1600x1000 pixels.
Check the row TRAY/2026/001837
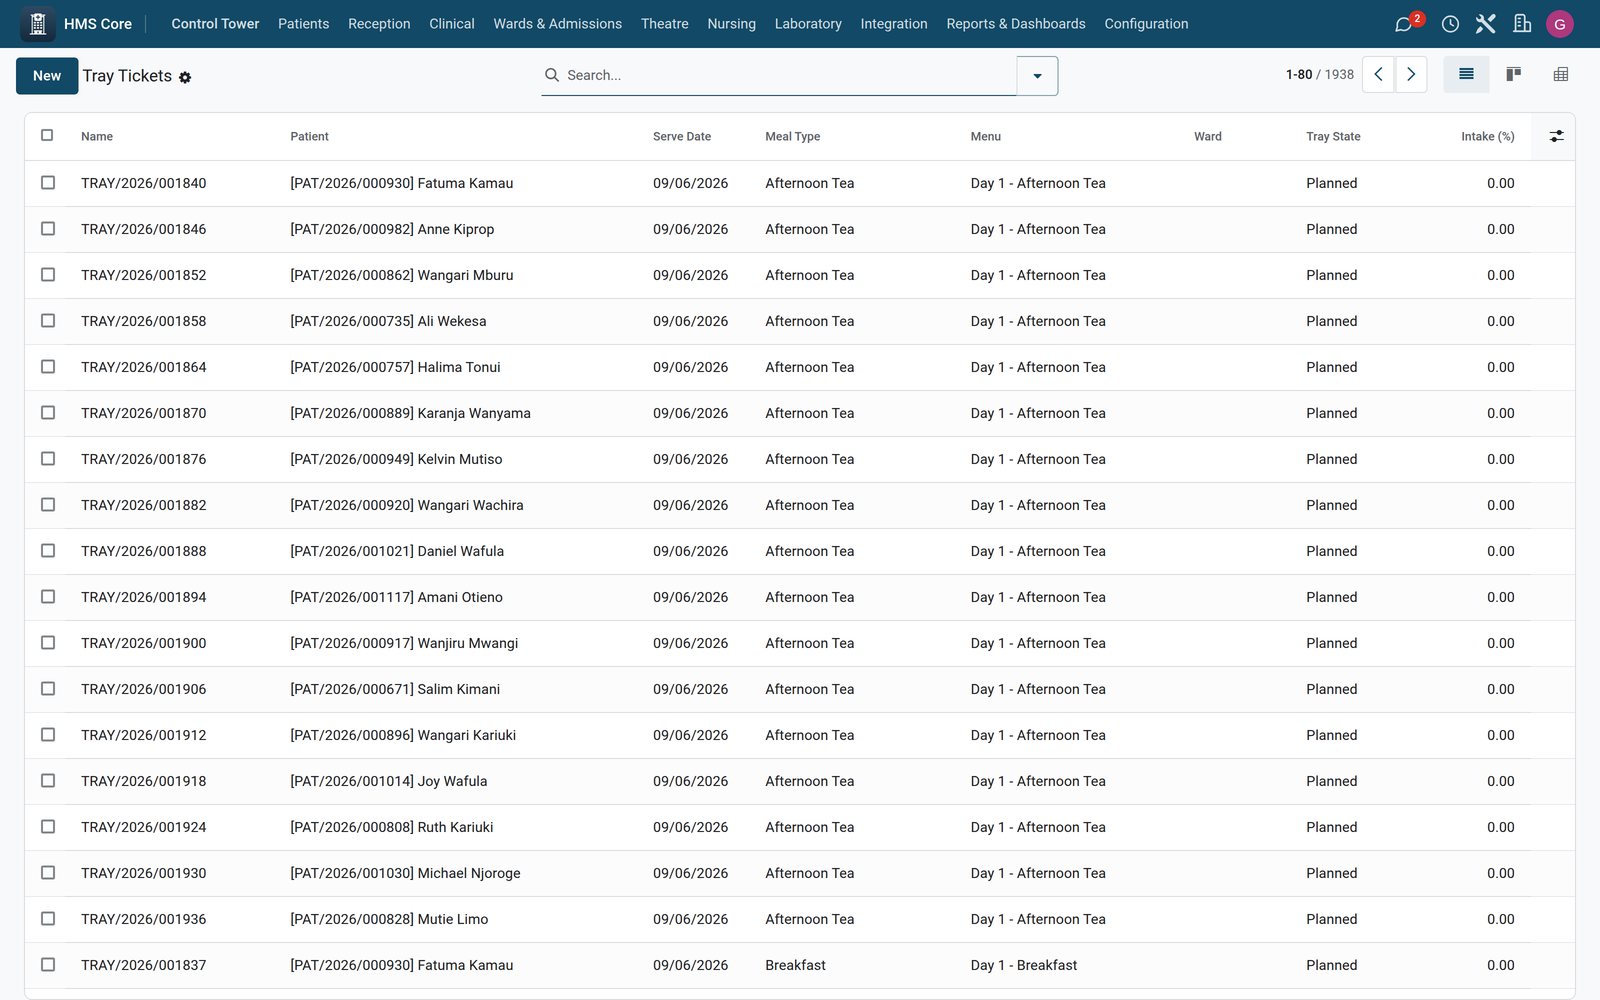point(48,965)
